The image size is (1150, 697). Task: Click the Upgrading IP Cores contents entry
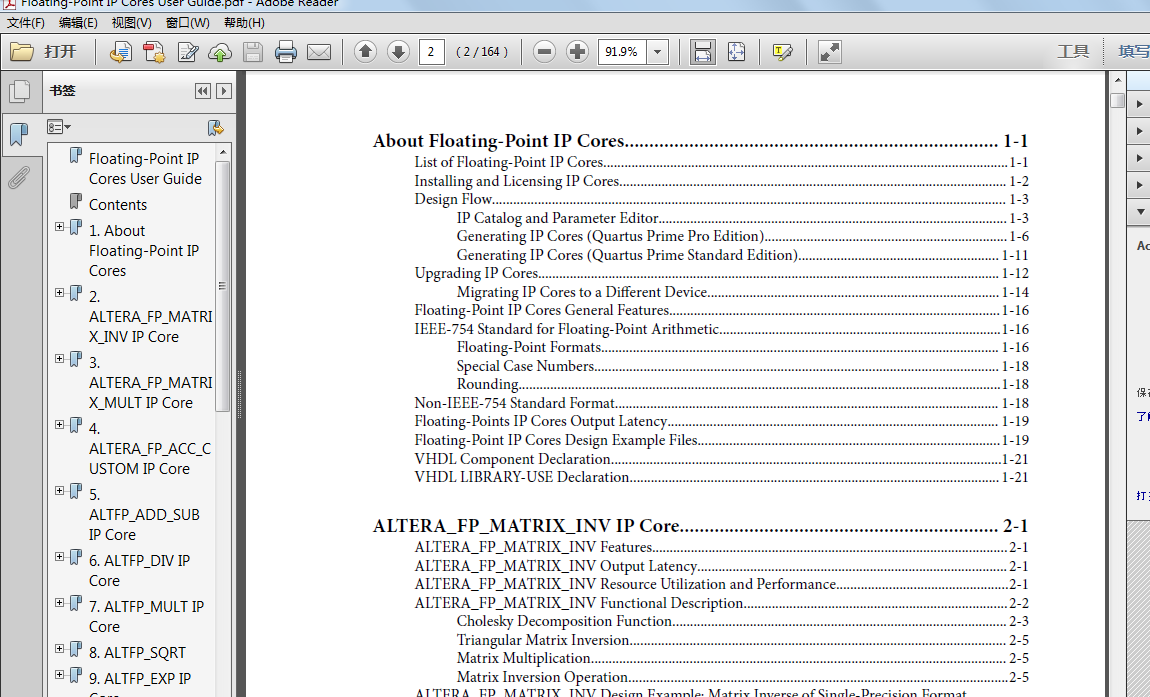coord(721,273)
